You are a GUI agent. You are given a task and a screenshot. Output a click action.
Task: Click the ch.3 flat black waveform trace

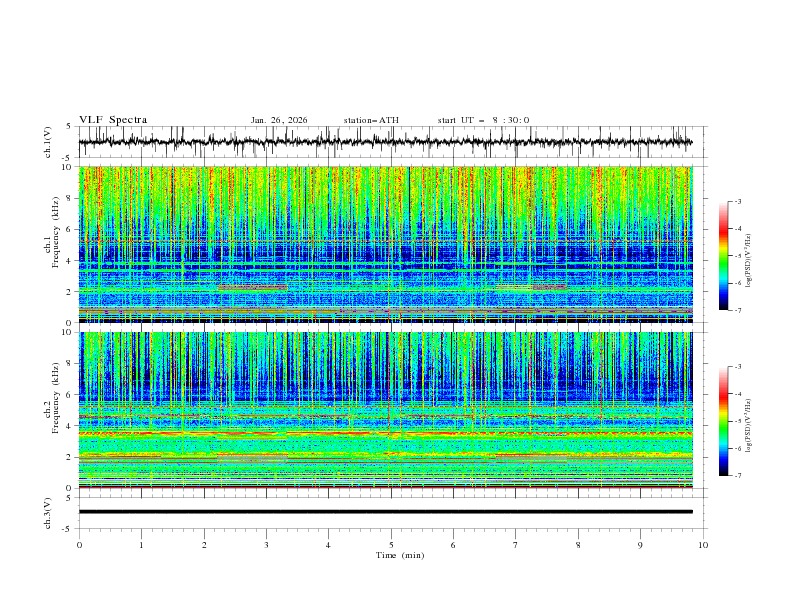coord(386,512)
